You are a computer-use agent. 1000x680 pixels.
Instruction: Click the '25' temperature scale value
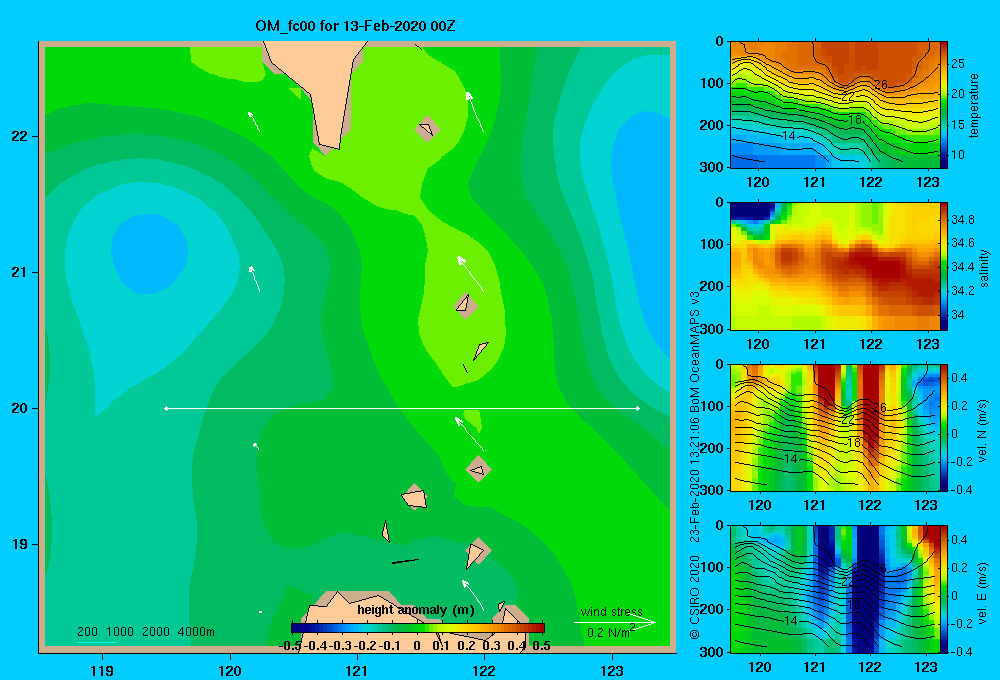958,63
